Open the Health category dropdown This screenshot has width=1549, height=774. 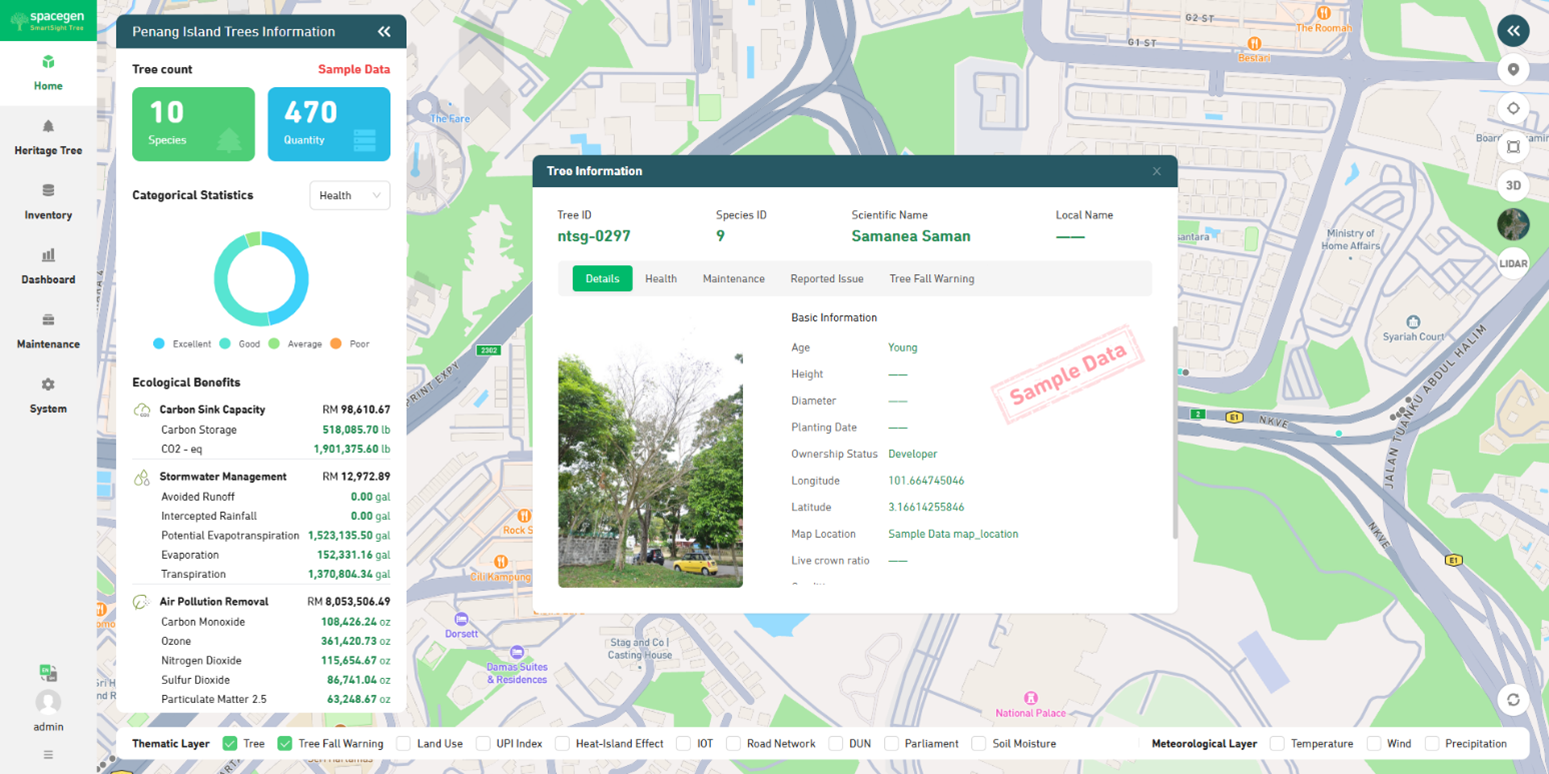coord(350,196)
